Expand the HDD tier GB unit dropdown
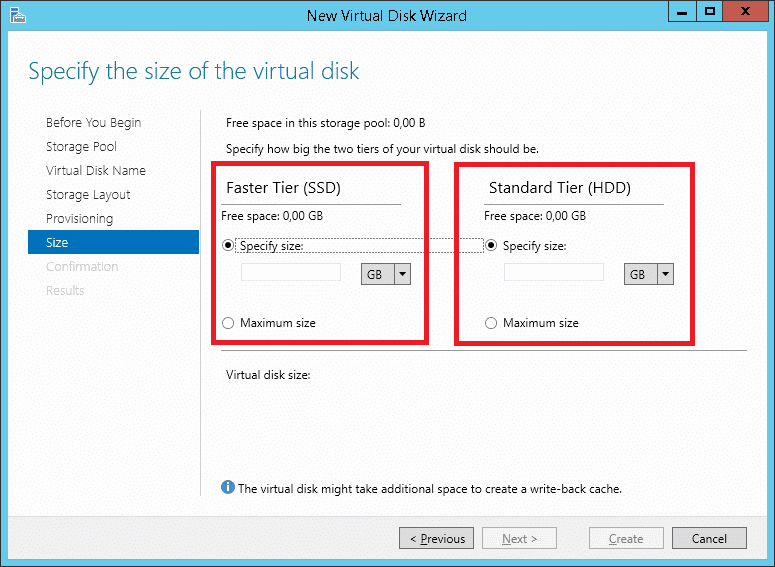 click(665, 274)
